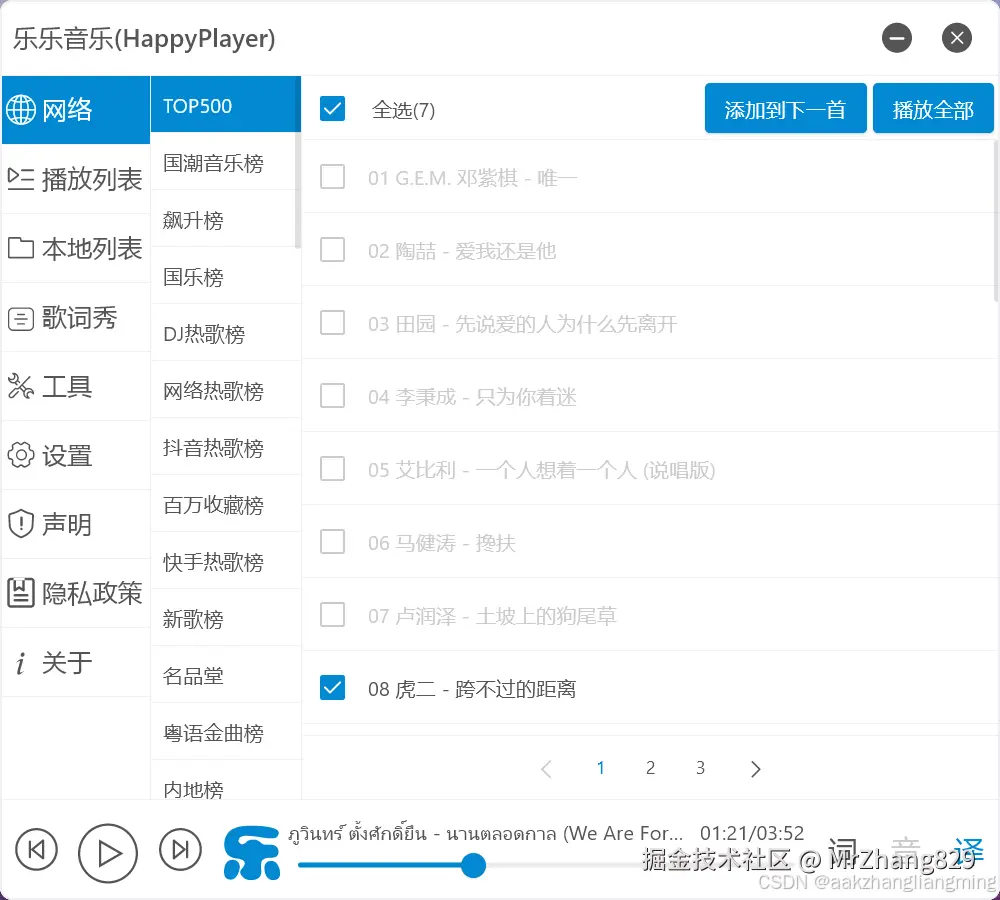Click the 添加到下一首 button
1000x900 pixels.
786,110
